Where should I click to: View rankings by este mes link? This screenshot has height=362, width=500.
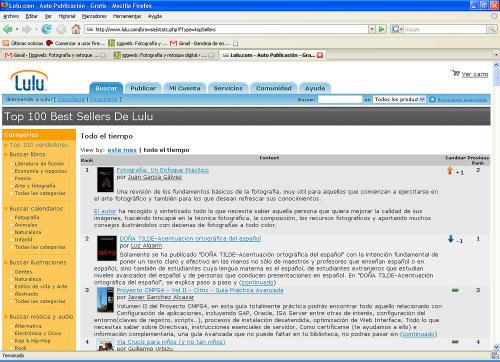click(122, 150)
